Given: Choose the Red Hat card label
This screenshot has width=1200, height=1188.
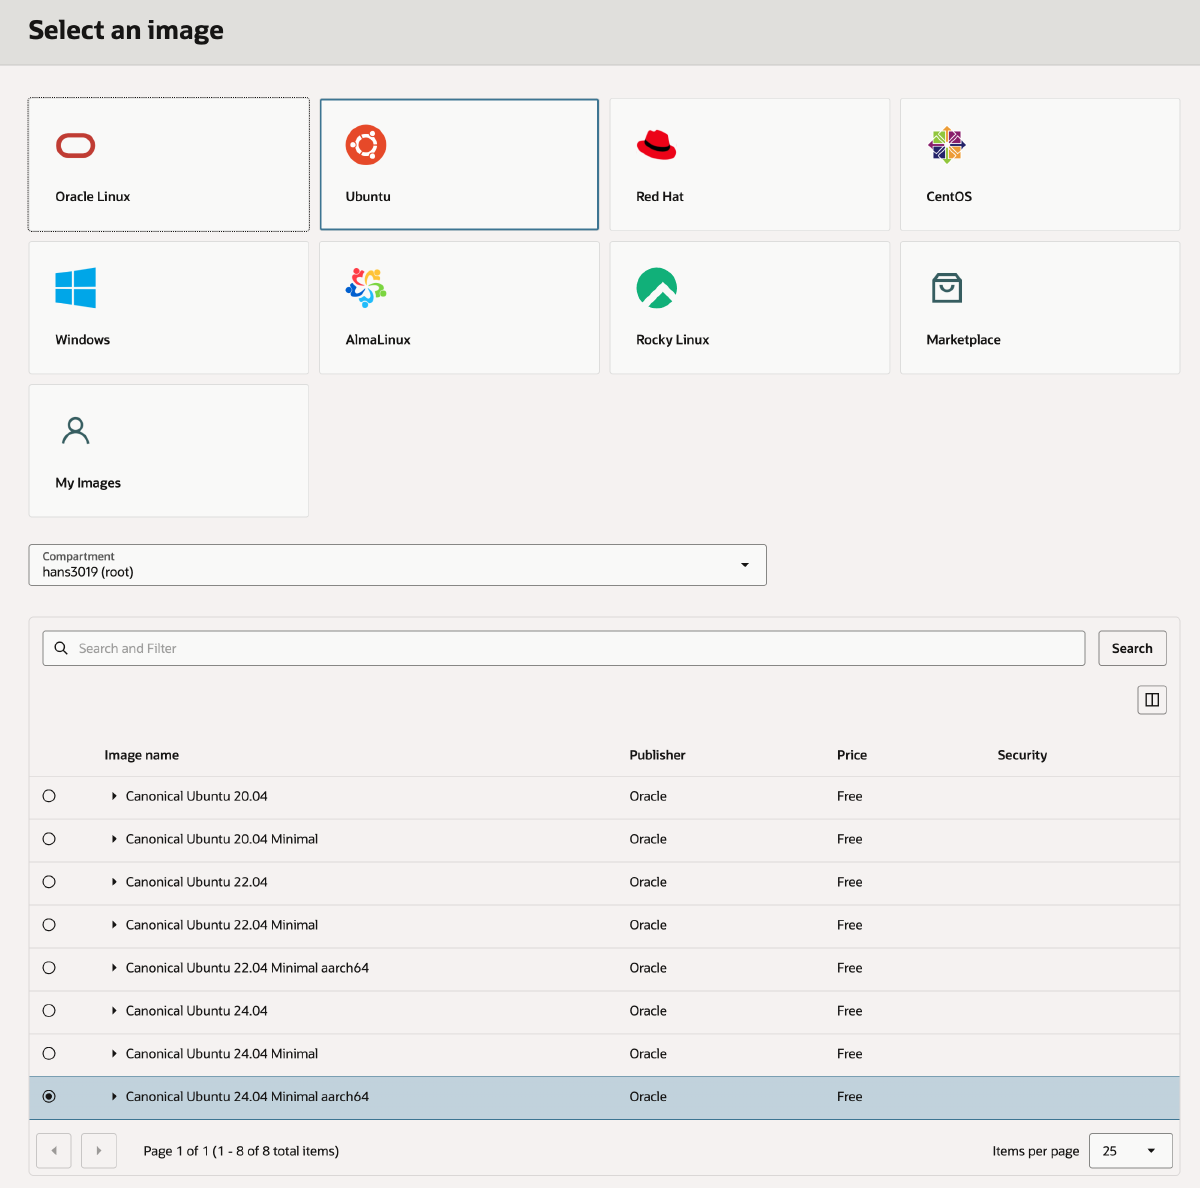Looking at the screenshot, I should tap(660, 197).
